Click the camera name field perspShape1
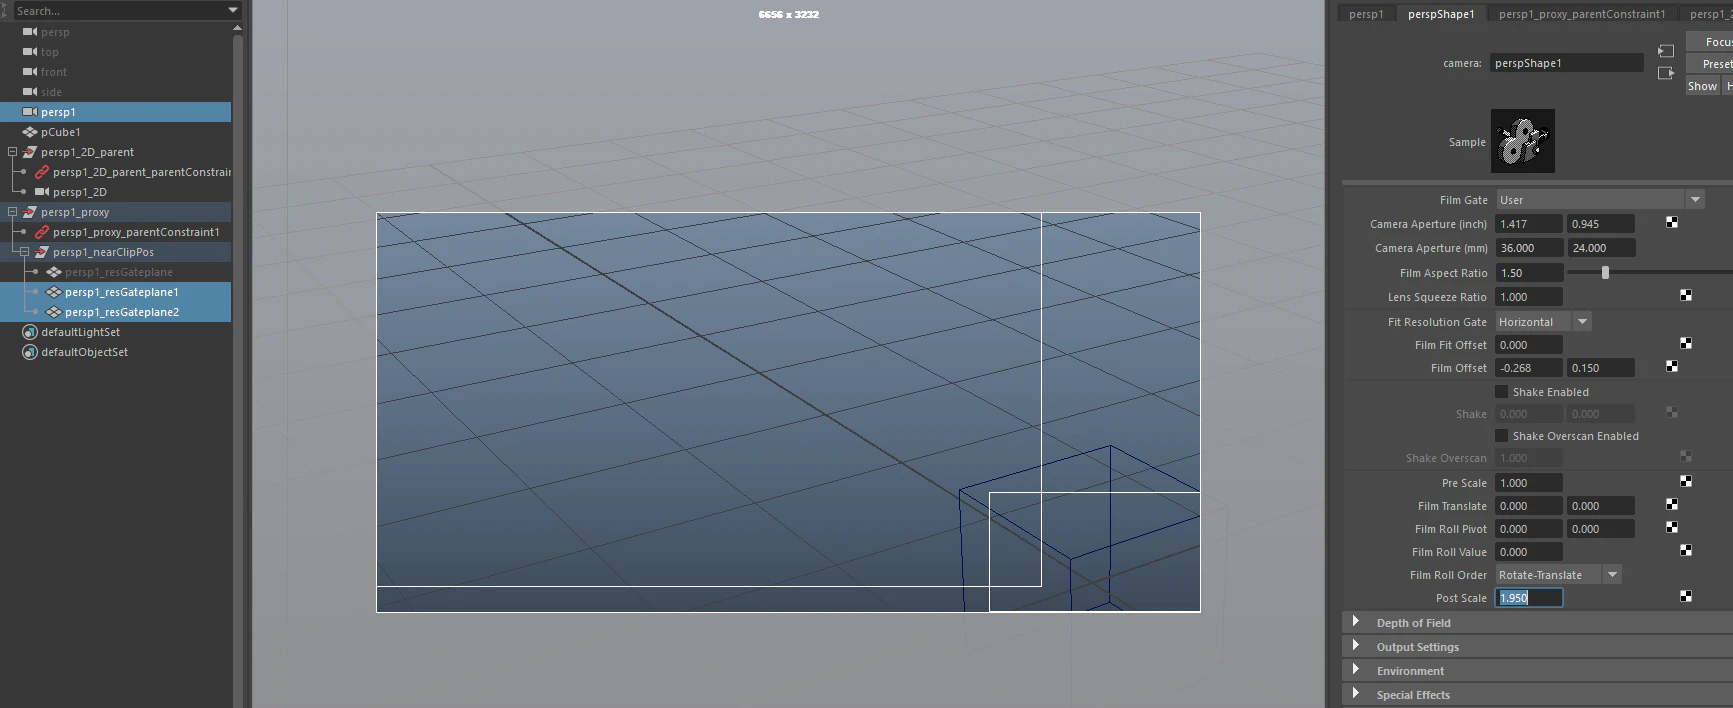Viewport: 1733px width, 708px height. pyautogui.click(x=1567, y=63)
